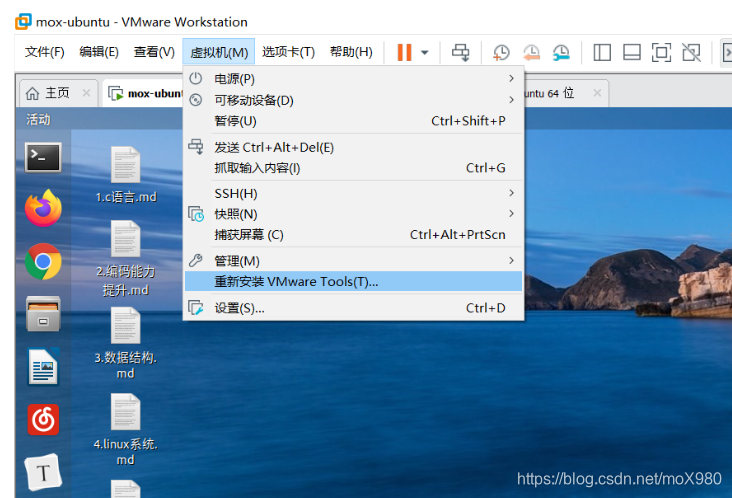This screenshot has height=498, width=732.
Task: Close the 主页 tab
Action: (86, 93)
